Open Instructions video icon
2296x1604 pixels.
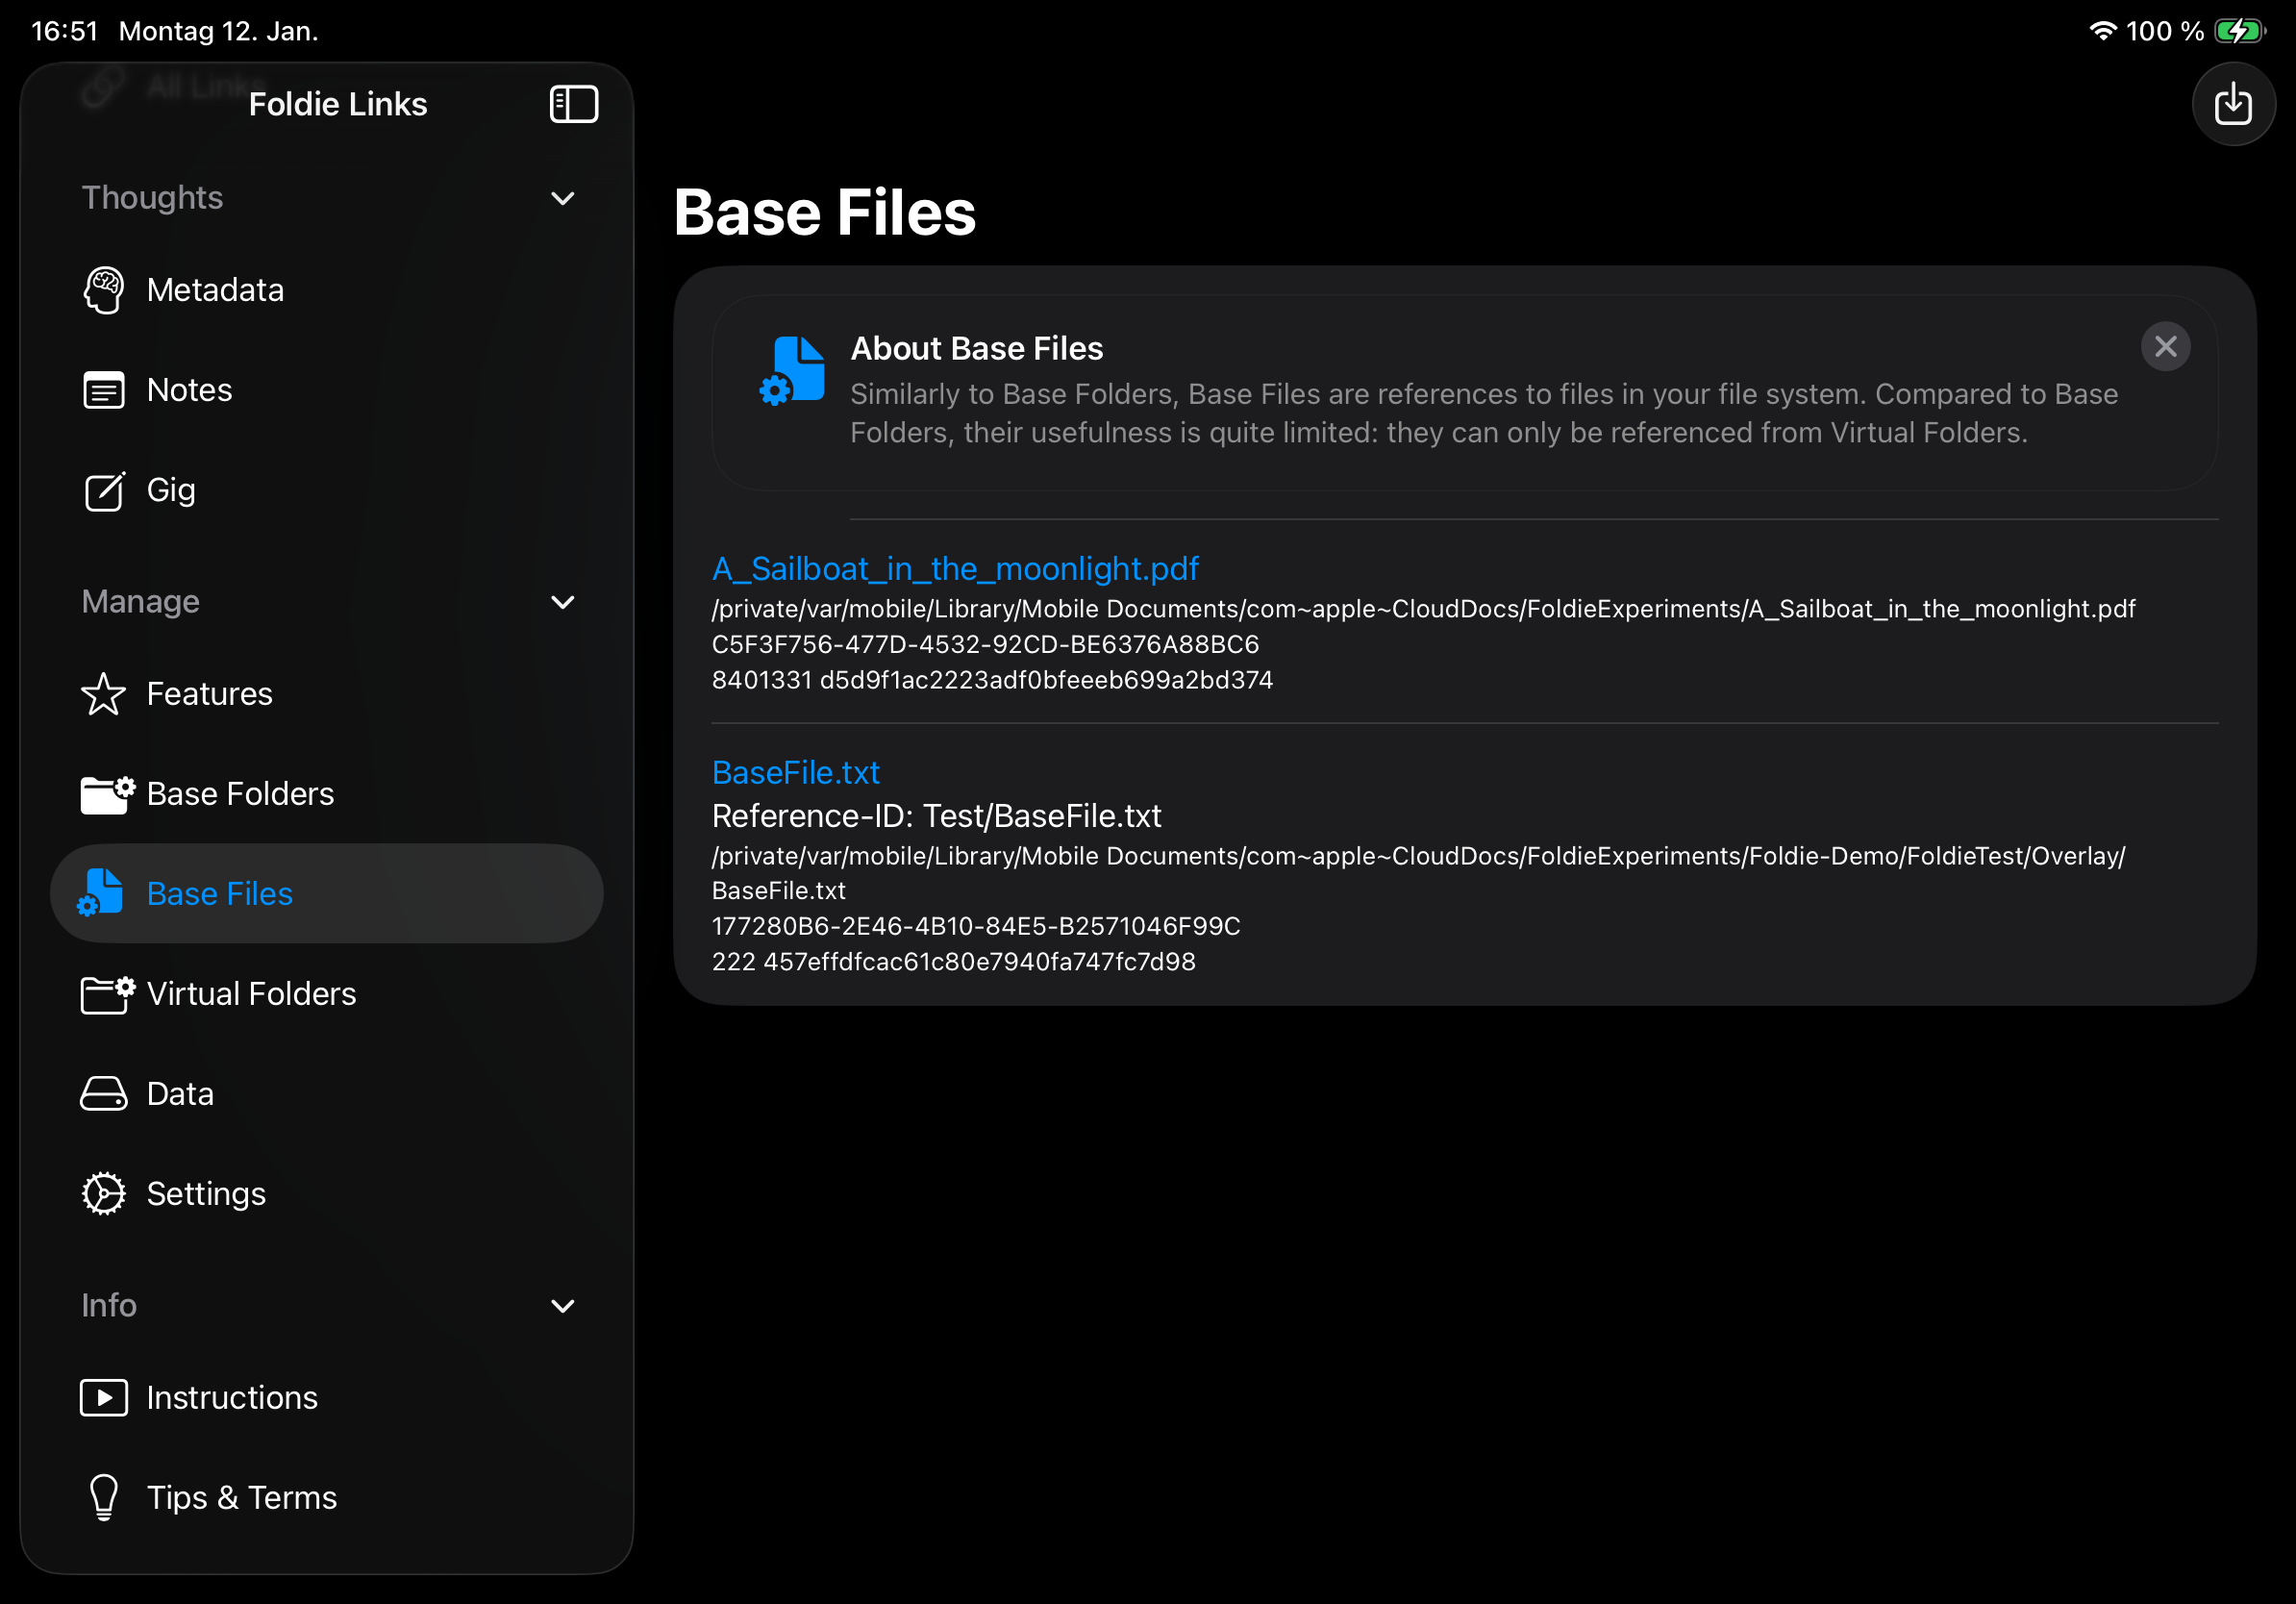[x=103, y=1397]
